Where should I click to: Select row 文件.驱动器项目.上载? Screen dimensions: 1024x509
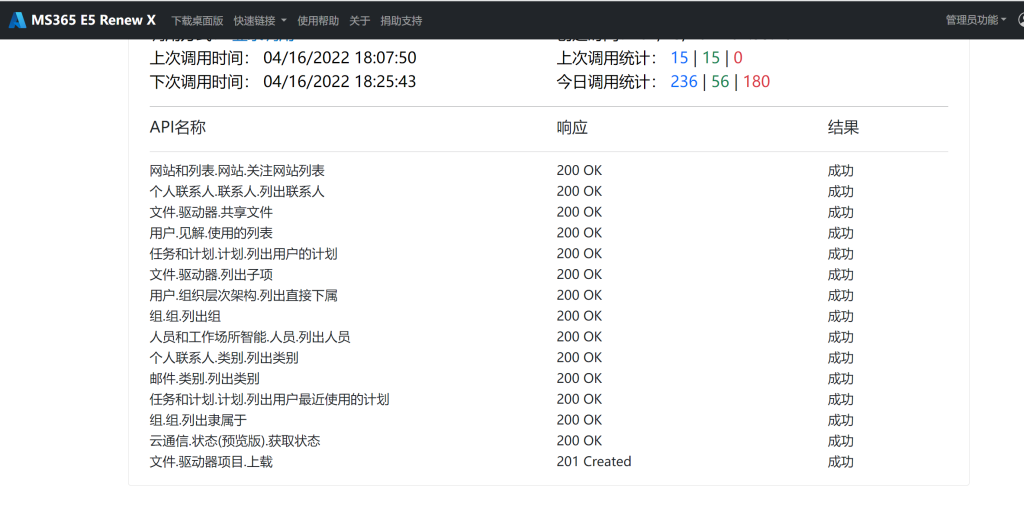pyautogui.click(x=549, y=462)
